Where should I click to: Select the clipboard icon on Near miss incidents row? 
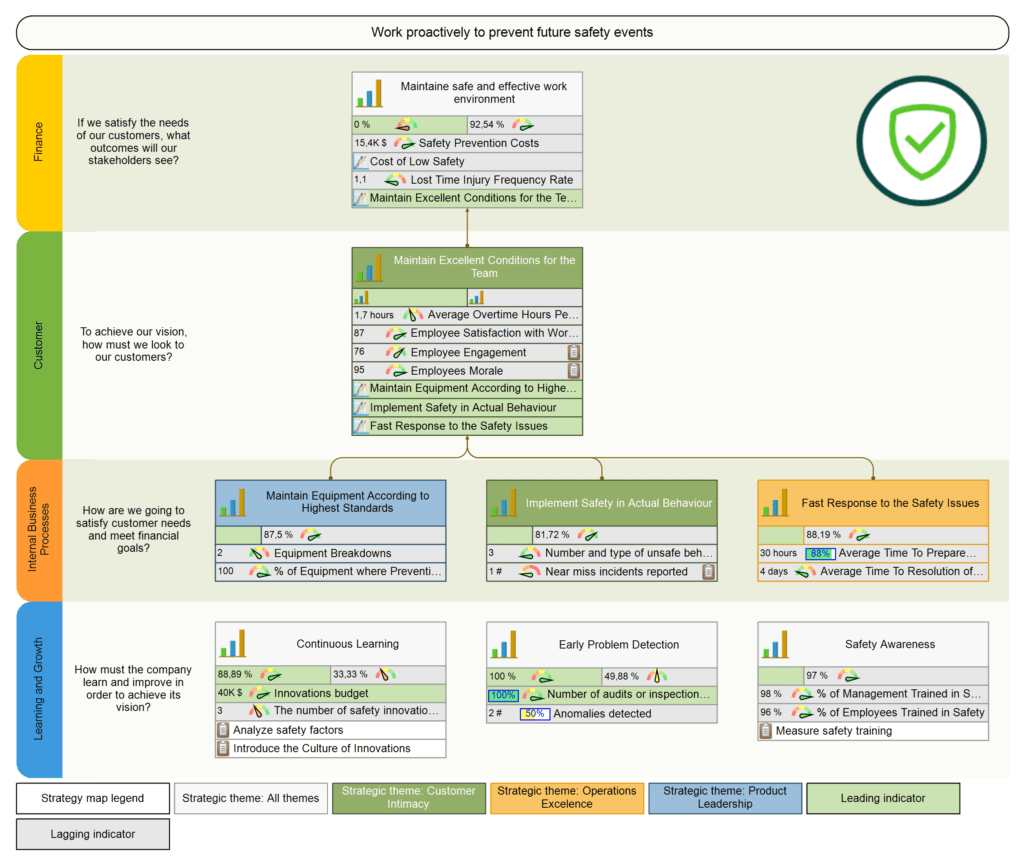coord(708,572)
